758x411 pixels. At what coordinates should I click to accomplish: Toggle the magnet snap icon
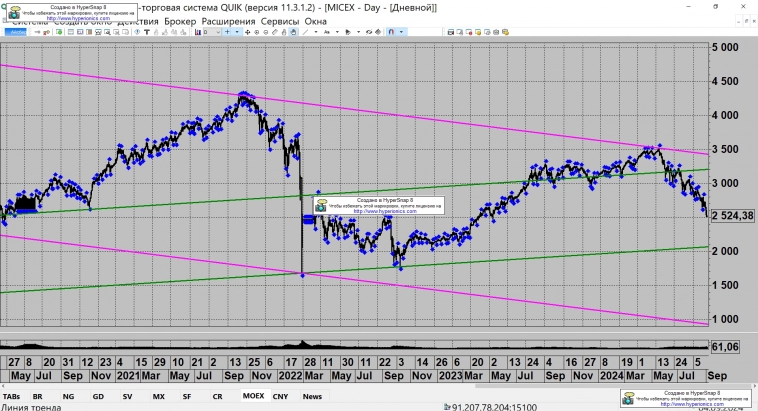click(393, 32)
